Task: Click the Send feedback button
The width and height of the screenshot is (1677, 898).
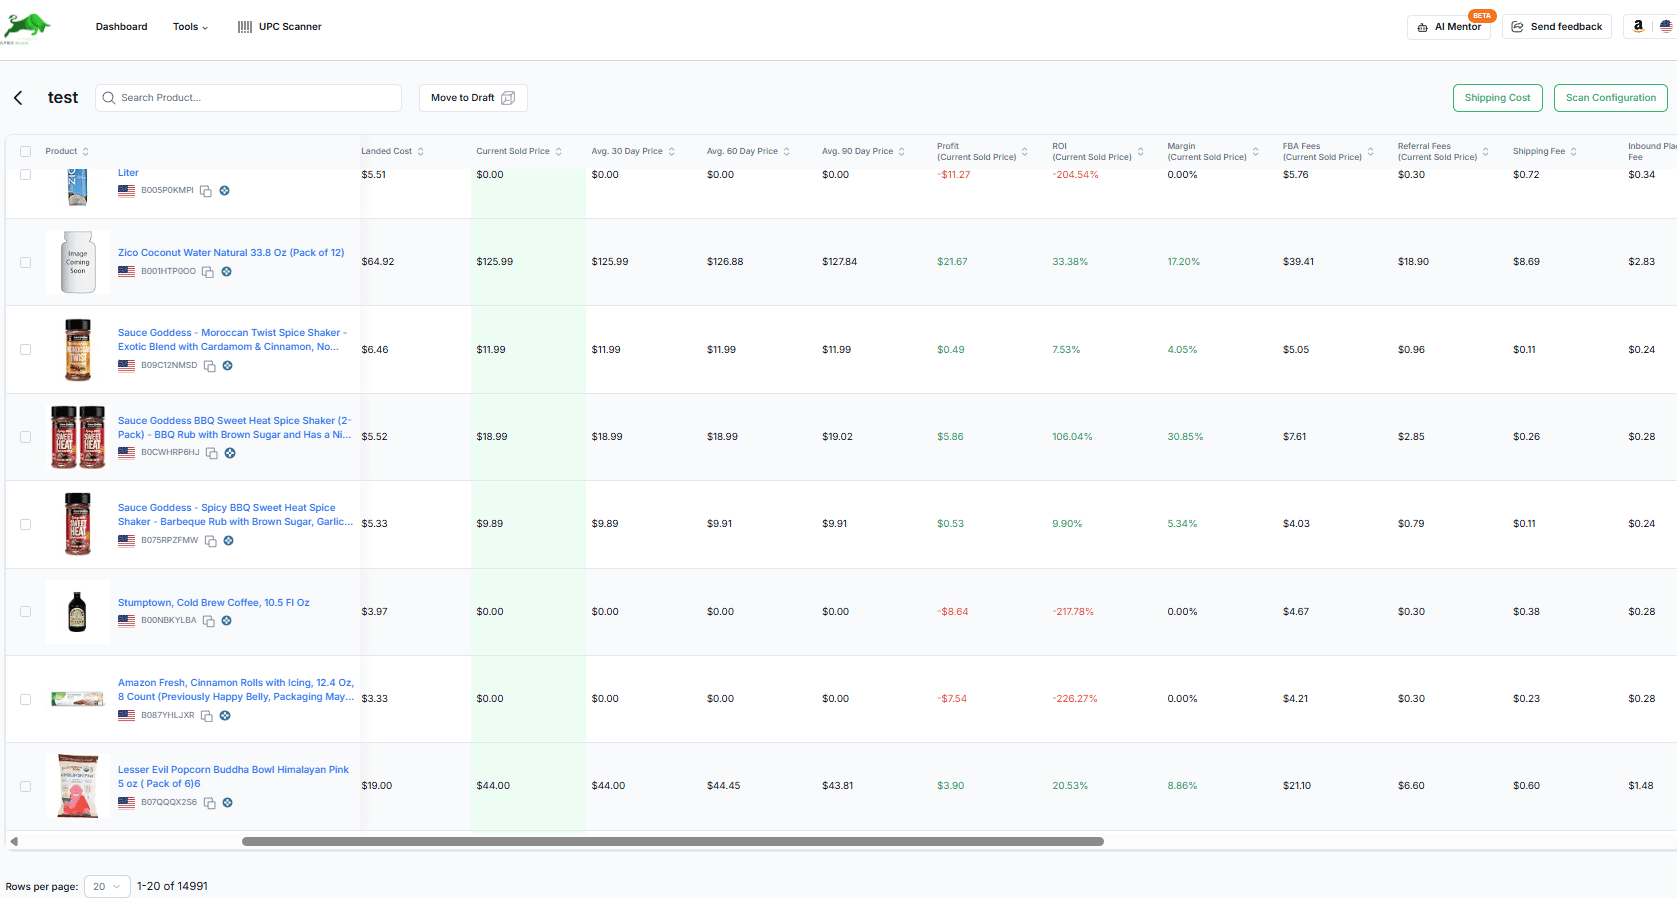Action: (x=1557, y=27)
